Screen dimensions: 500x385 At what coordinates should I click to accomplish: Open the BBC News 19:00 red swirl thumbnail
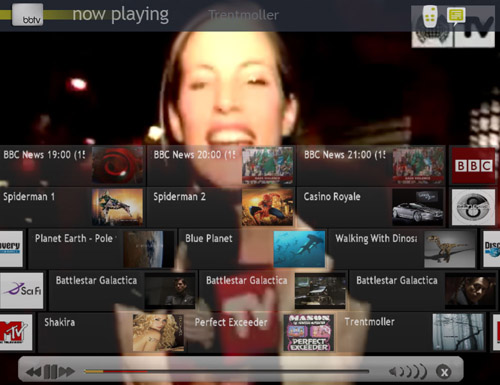117,166
